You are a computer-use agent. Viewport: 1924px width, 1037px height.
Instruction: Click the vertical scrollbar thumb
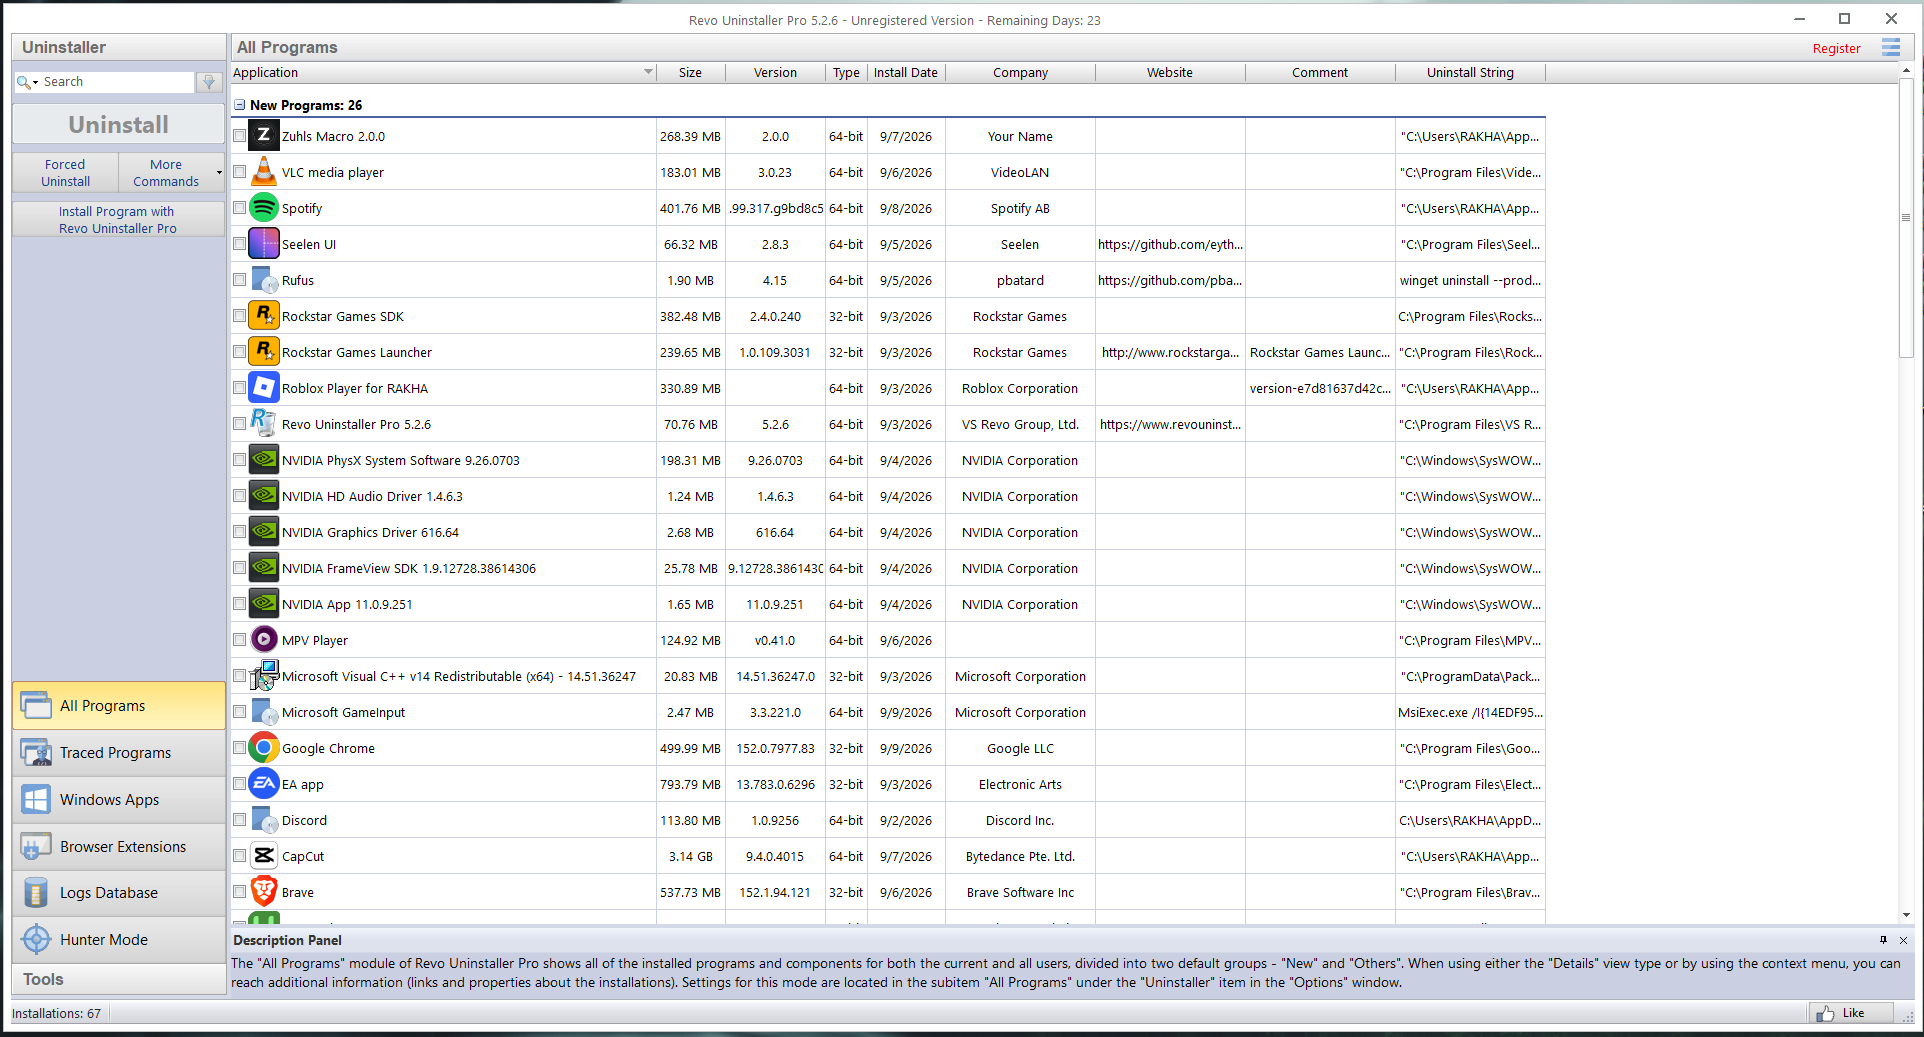[1906, 218]
